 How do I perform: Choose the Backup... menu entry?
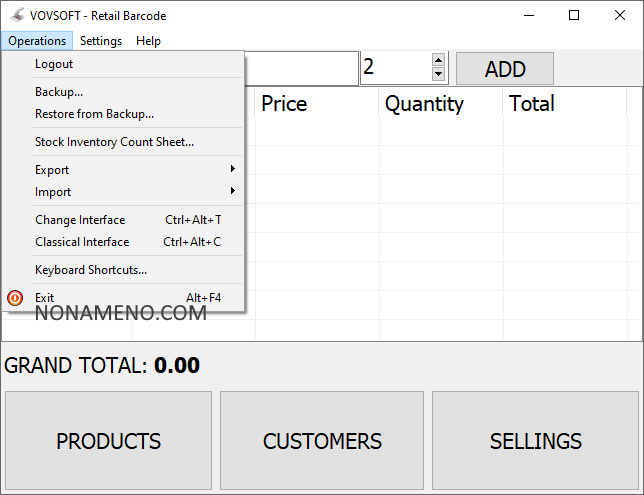(x=59, y=92)
